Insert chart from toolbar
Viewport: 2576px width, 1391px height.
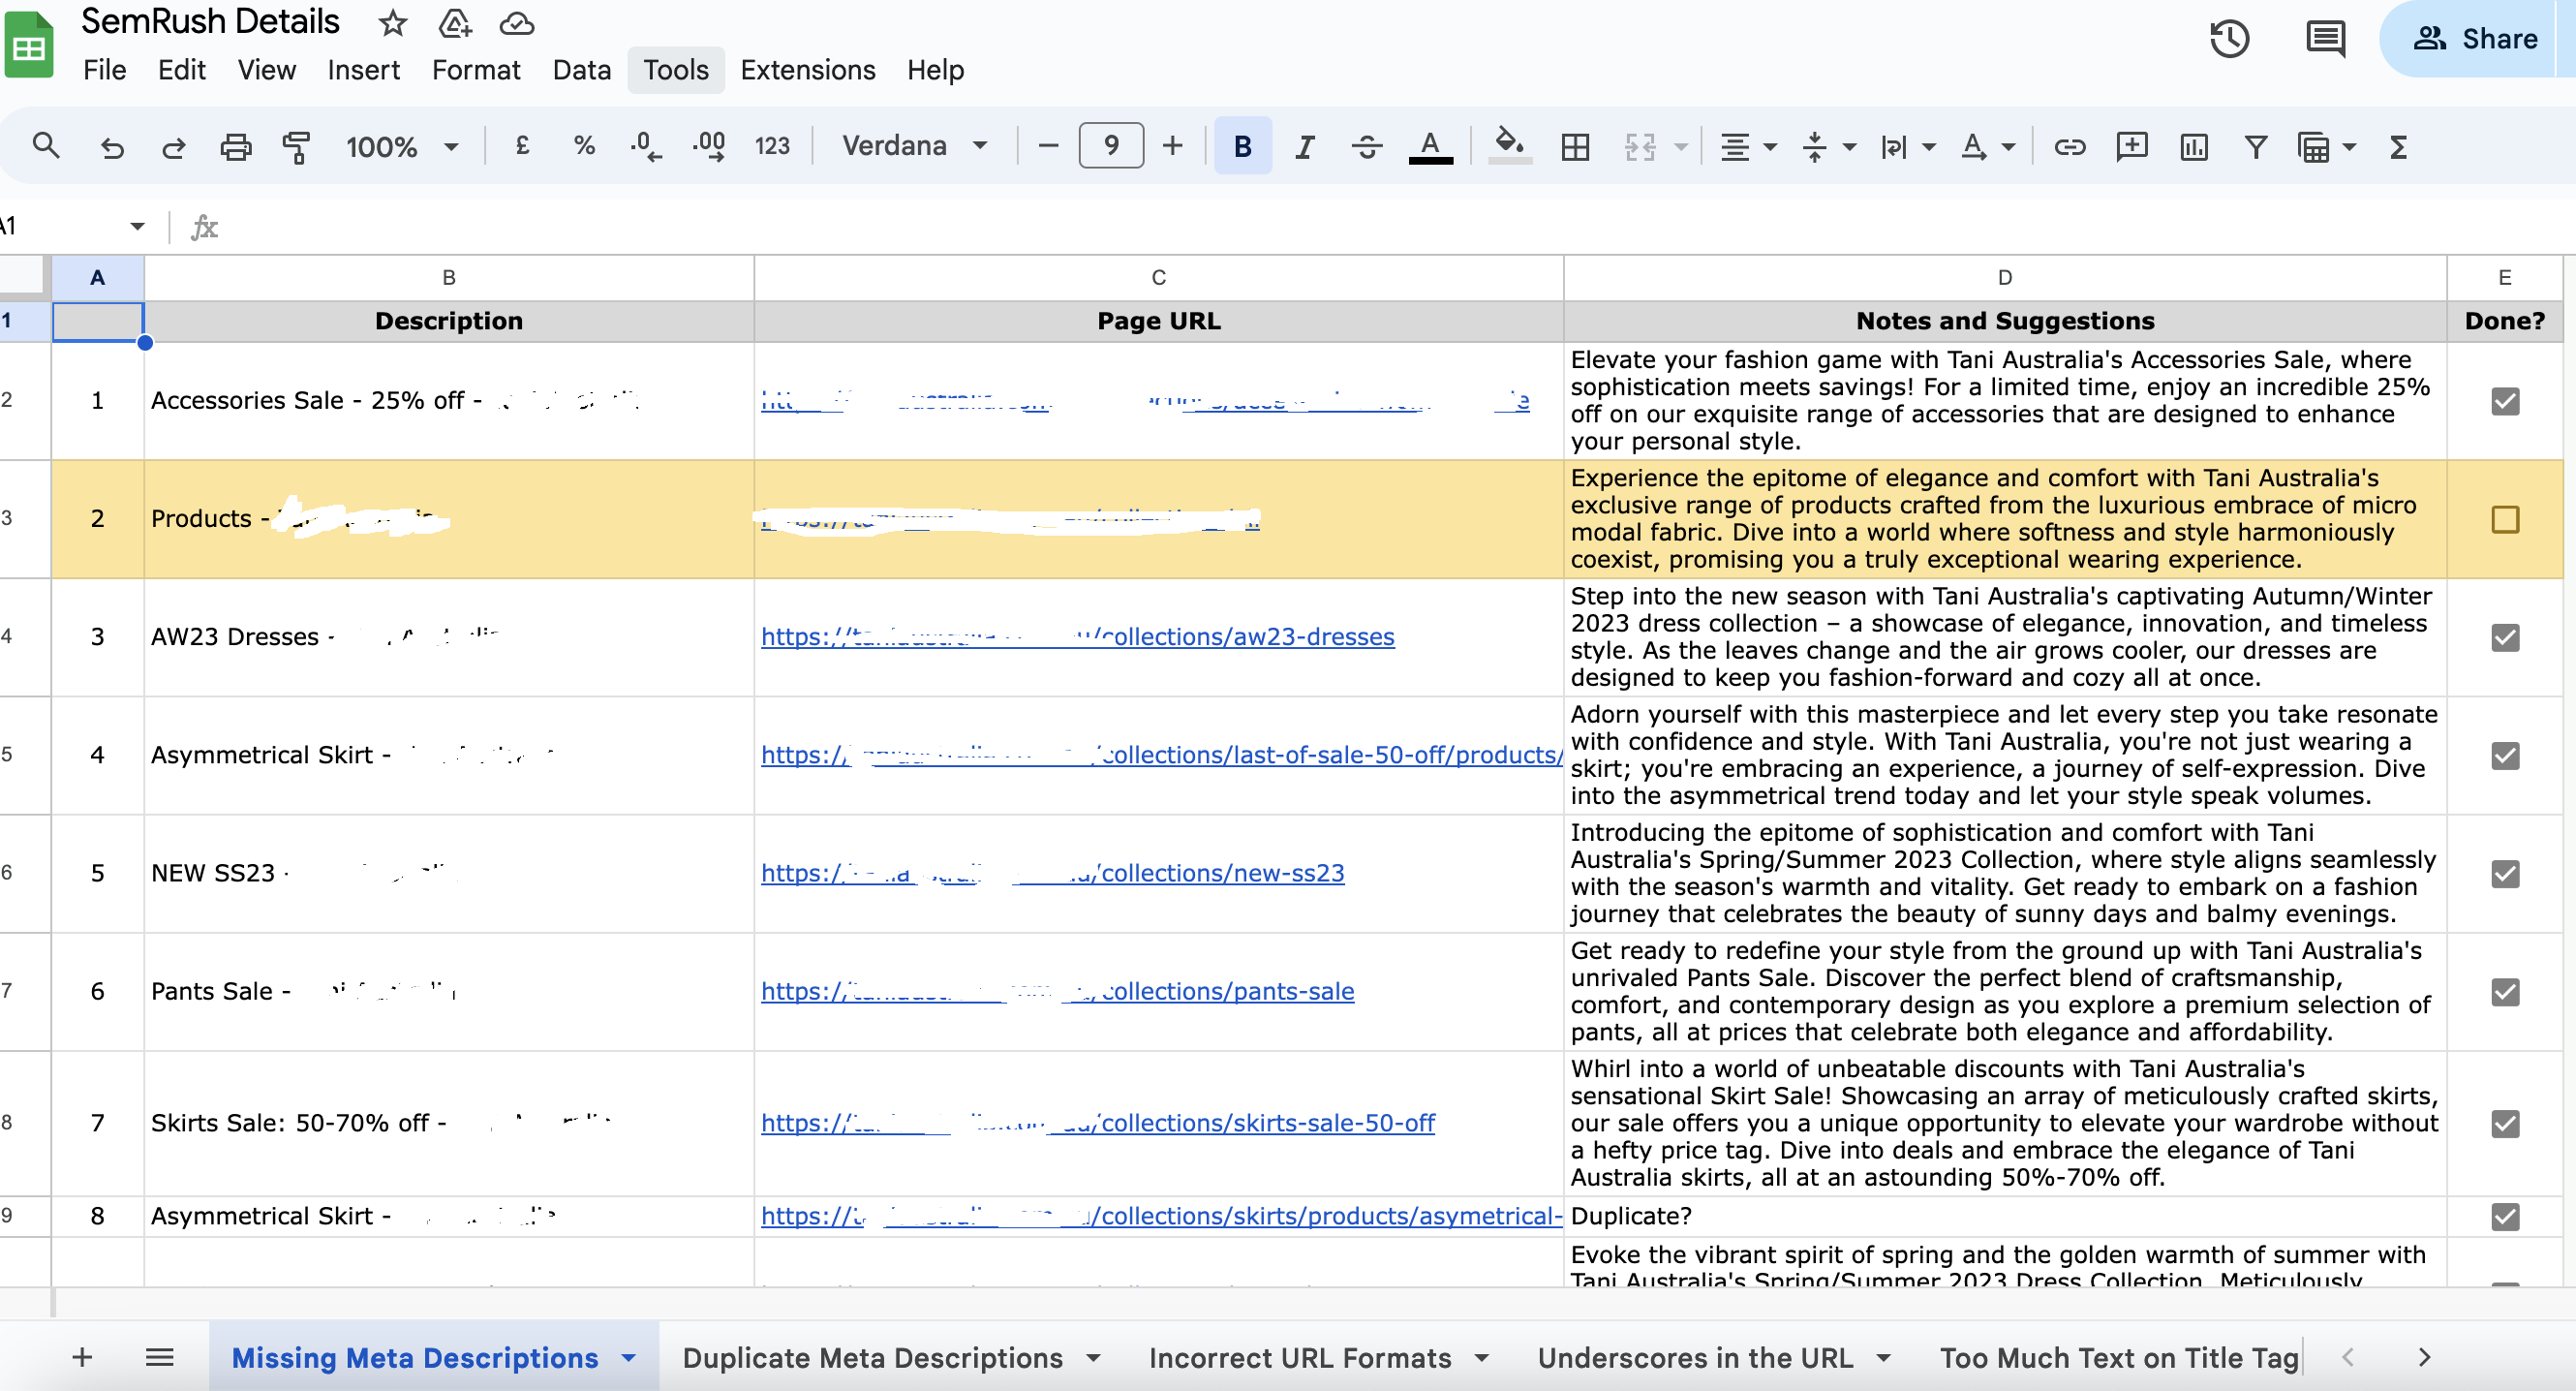click(2193, 147)
